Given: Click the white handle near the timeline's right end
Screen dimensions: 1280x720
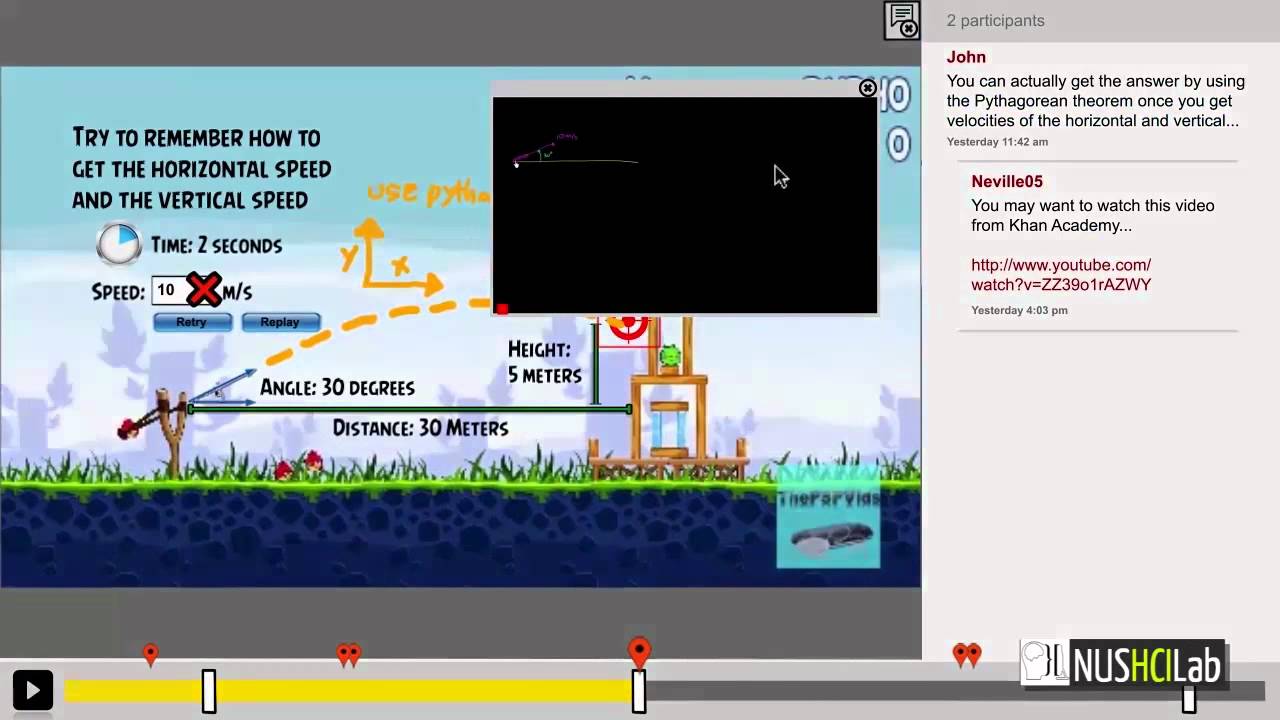Looking at the screenshot, I should (x=1188, y=696).
